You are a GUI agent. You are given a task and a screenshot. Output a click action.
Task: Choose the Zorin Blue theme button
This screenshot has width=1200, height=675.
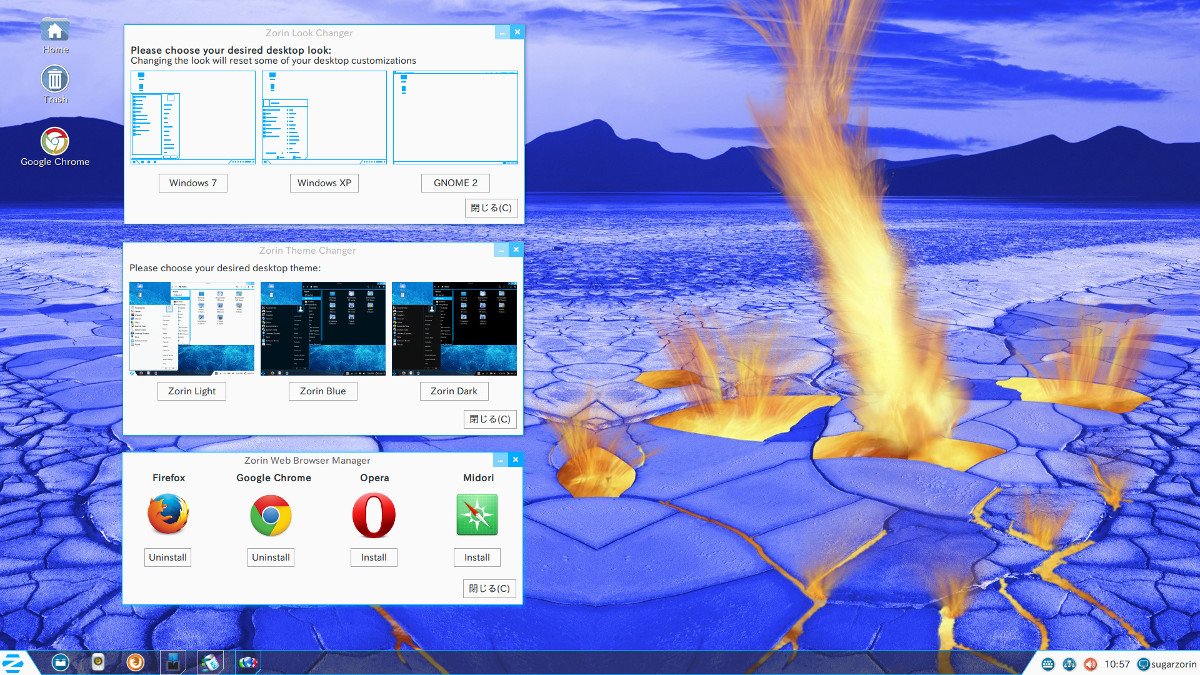coord(323,391)
